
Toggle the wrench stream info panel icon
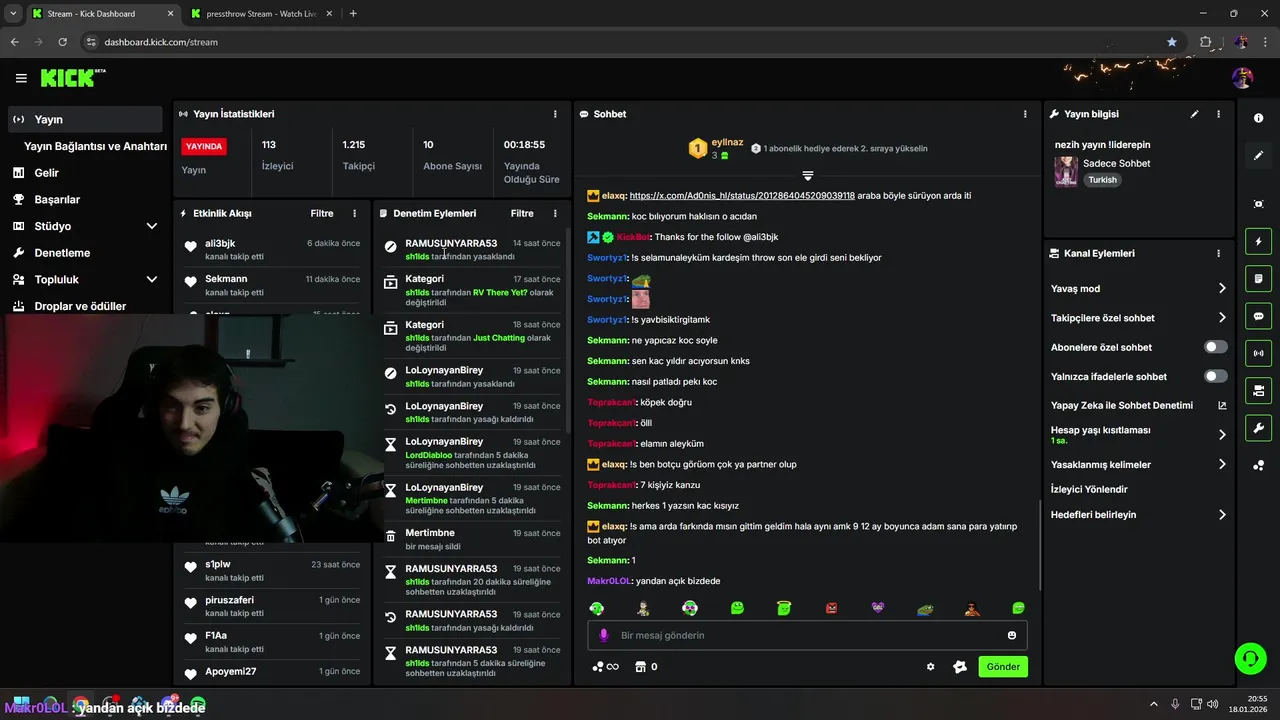click(1258, 428)
